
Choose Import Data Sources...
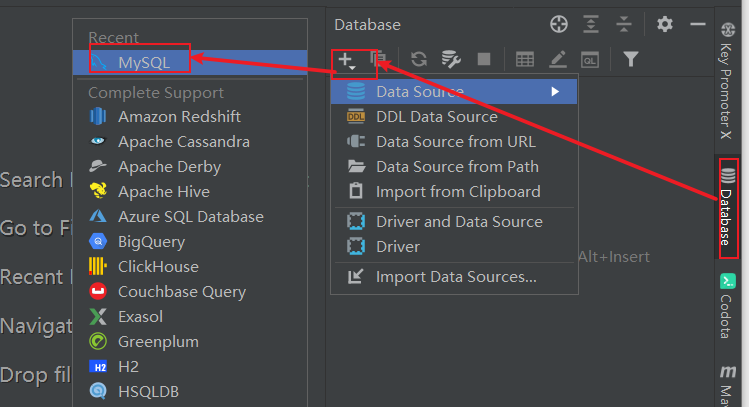(x=454, y=277)
